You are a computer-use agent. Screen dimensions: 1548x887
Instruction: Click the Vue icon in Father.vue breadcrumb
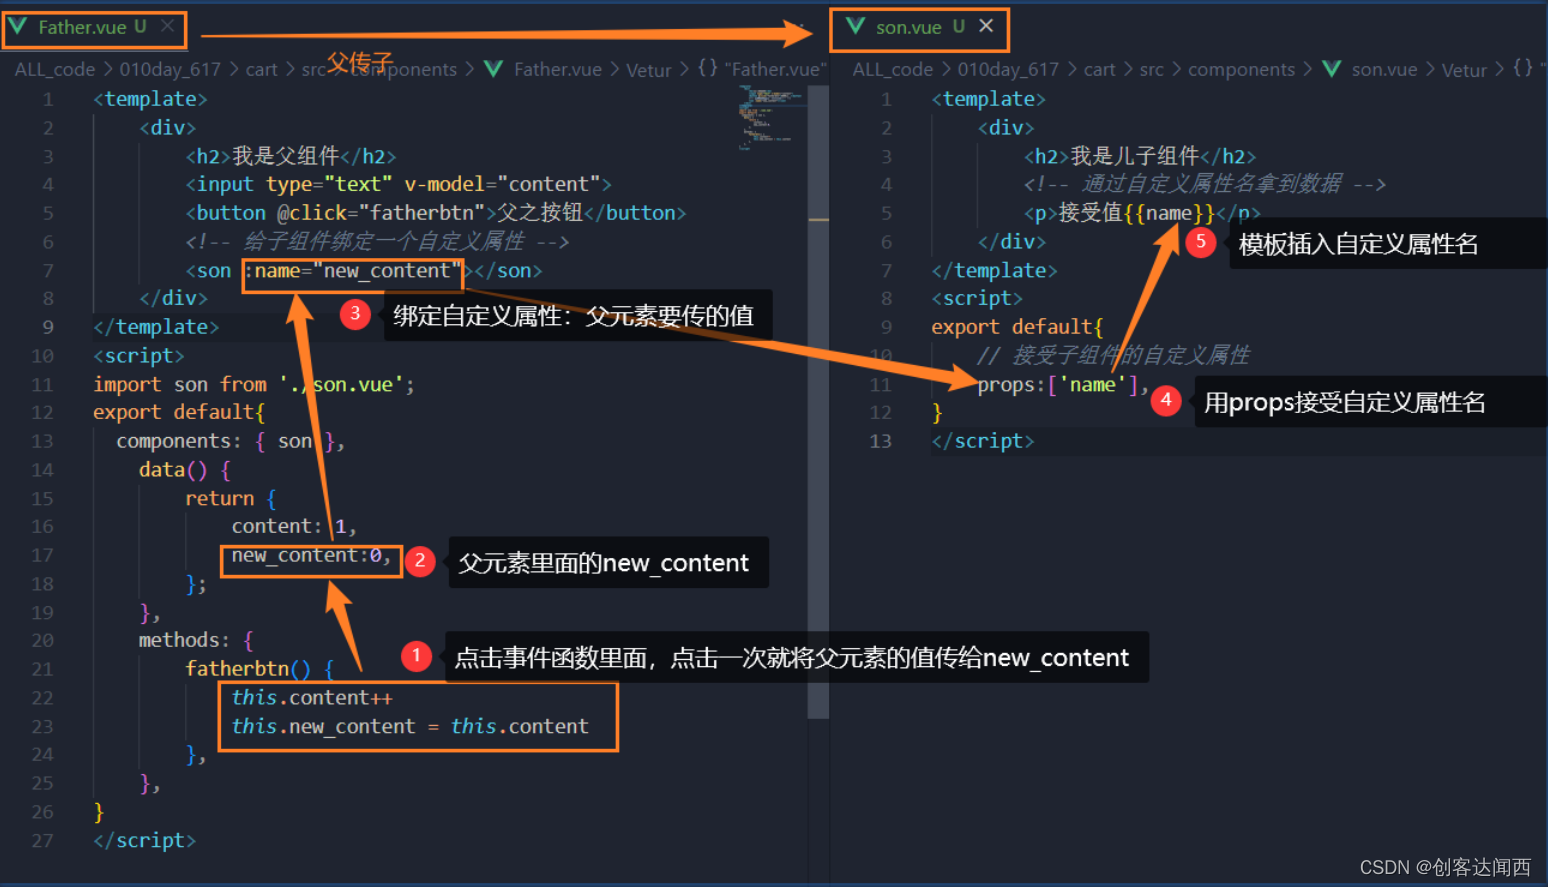[x=493, y=69]
